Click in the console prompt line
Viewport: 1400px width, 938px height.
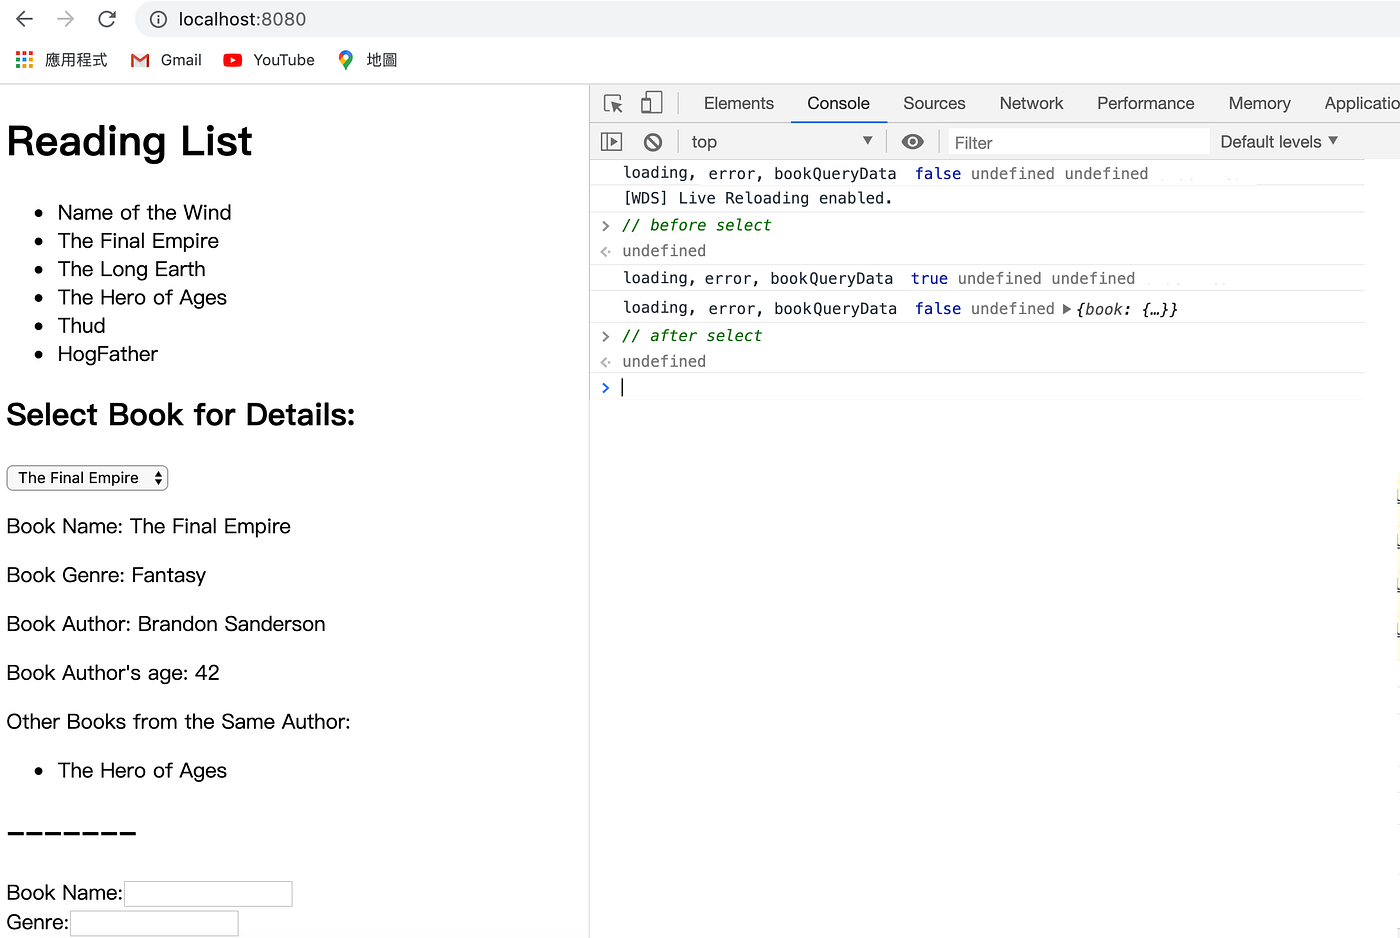990,387
